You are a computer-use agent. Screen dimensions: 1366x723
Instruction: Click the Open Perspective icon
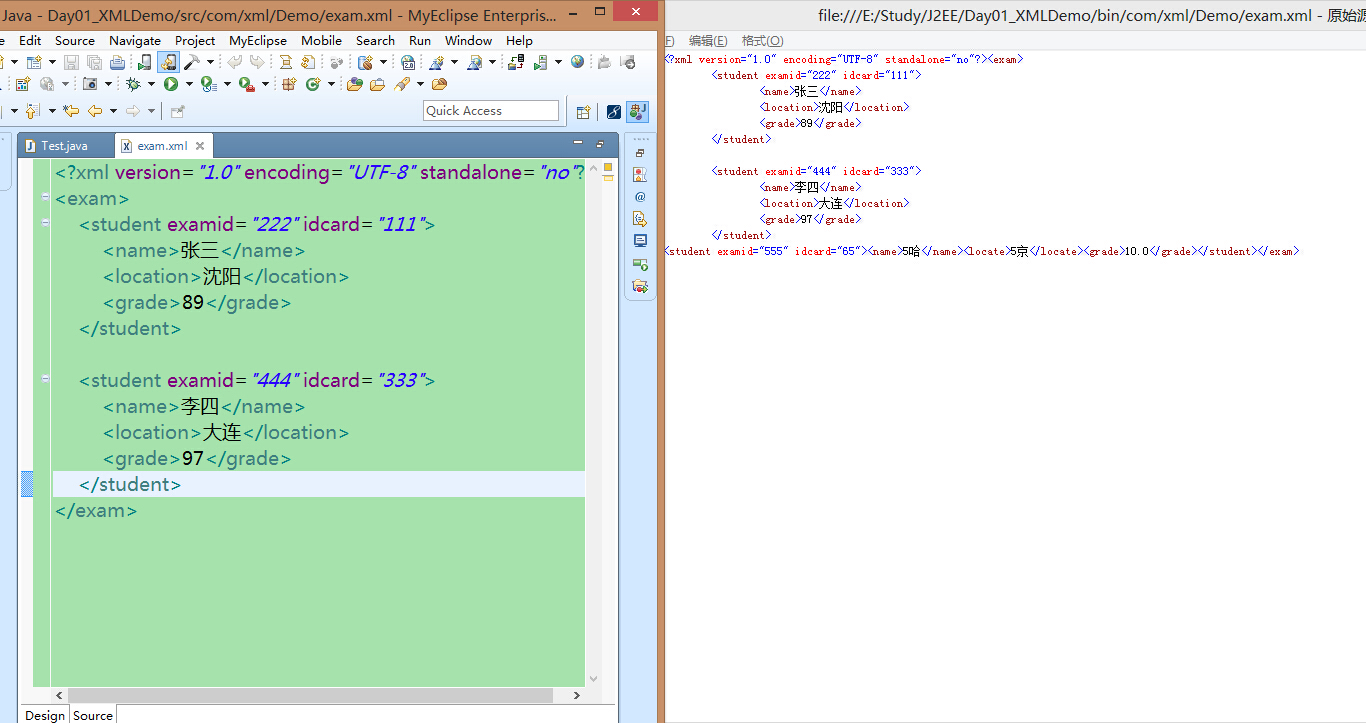[x=584, y=112]
